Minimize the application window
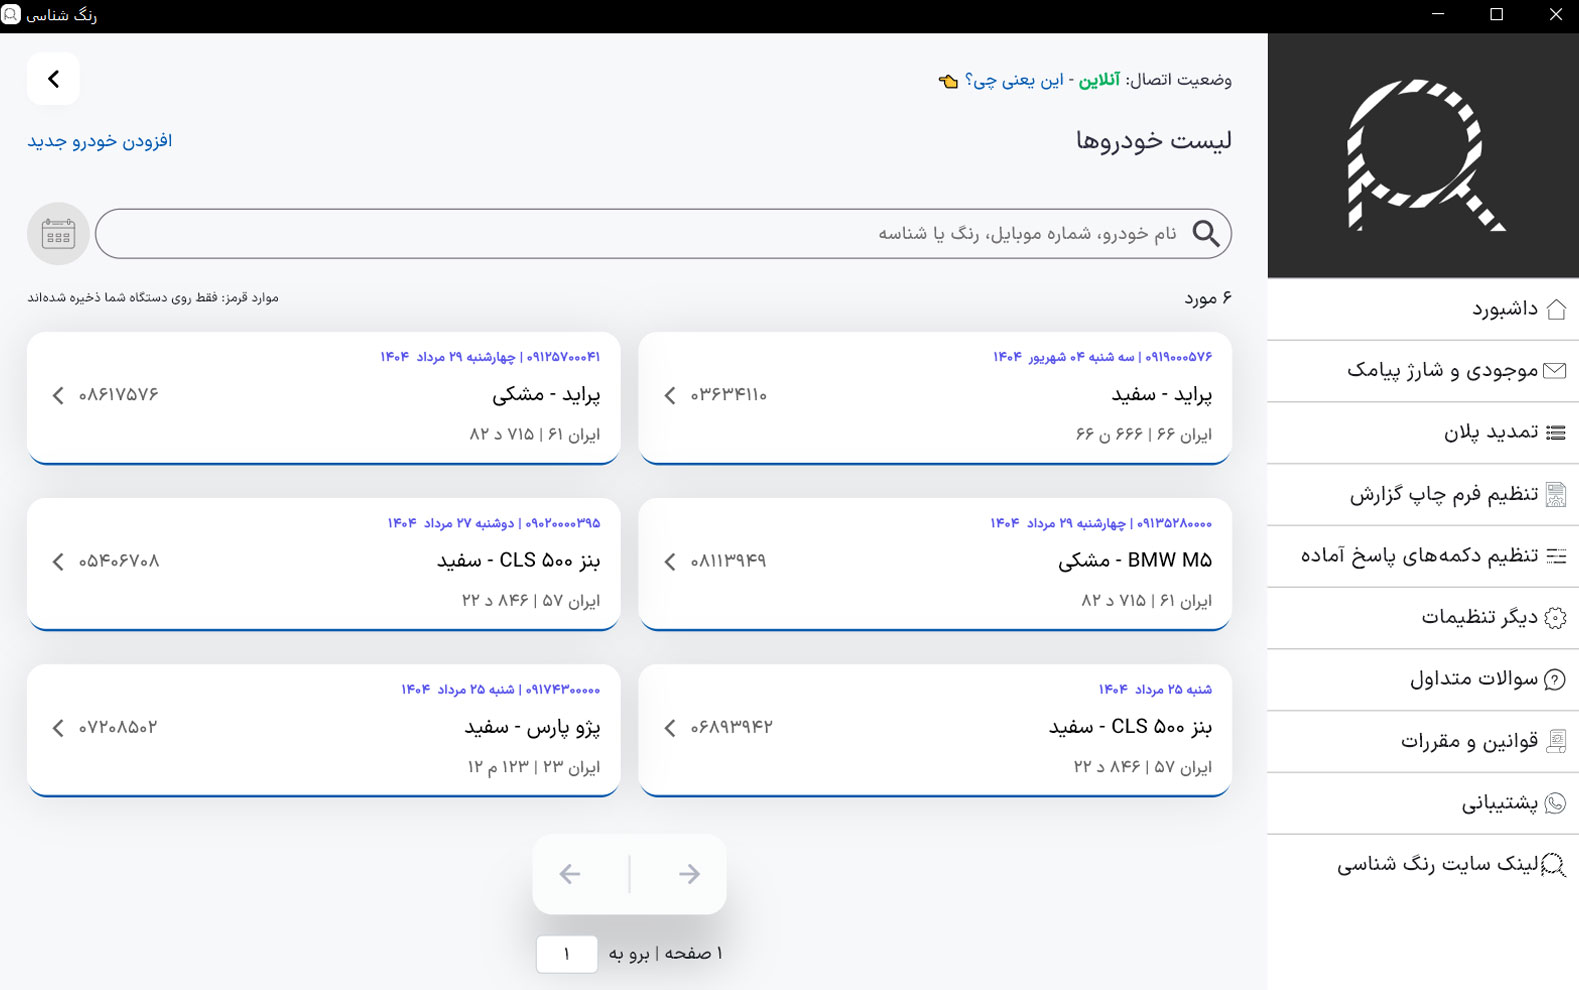 (1438, 15)
